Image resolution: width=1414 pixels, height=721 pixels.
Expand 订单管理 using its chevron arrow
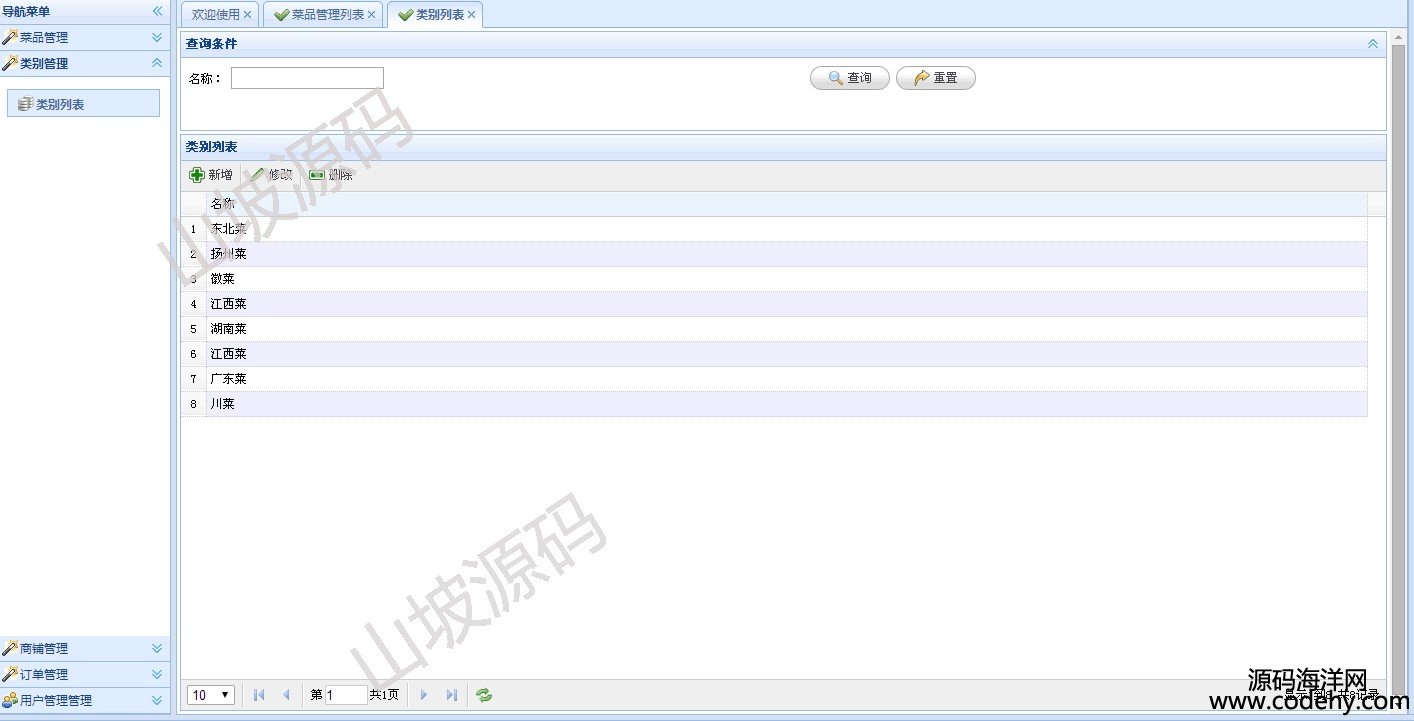157,674
